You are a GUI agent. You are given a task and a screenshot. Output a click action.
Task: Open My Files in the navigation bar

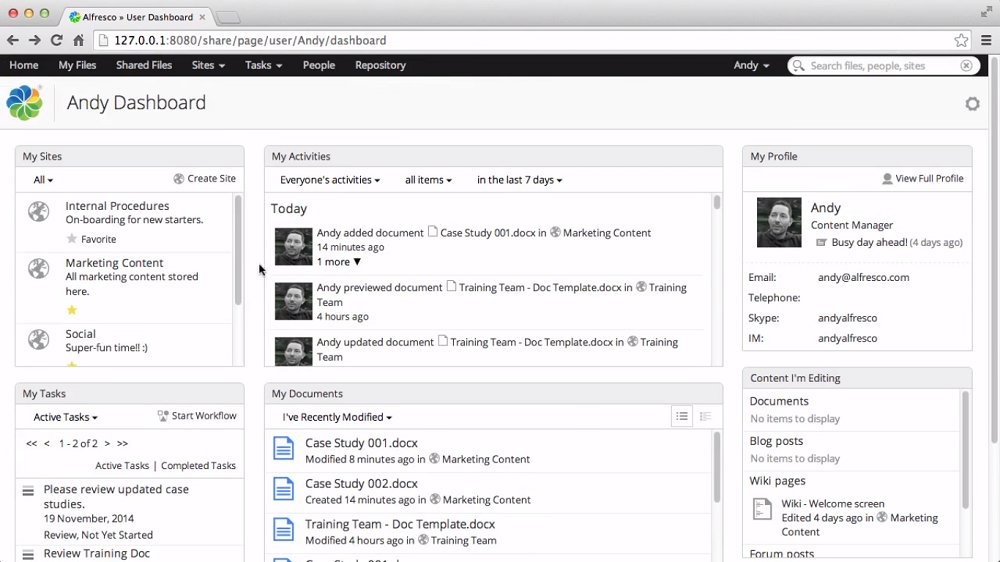77,65
